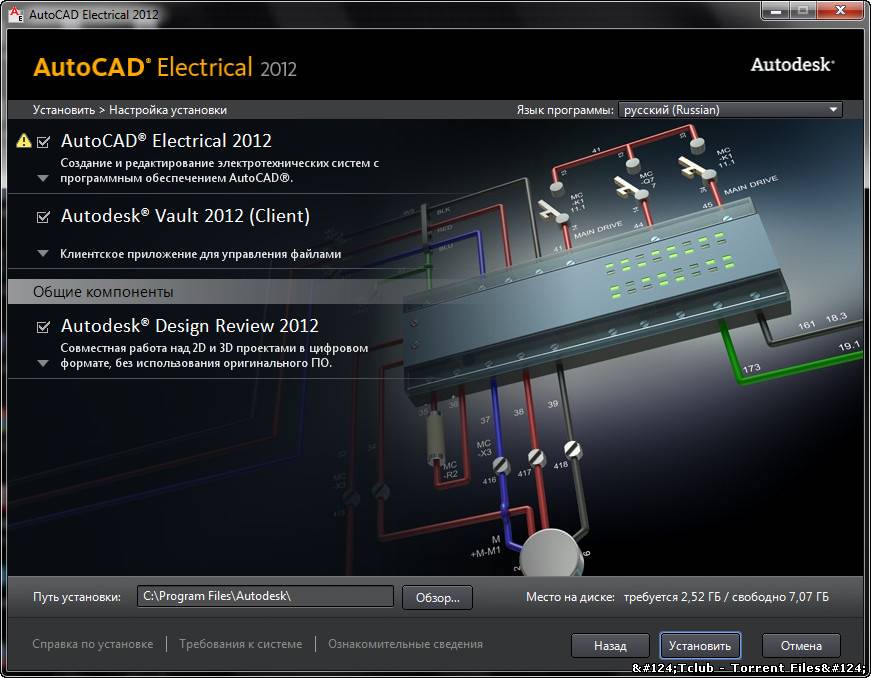Screen dimensions: 871x678
Task: Uncheck the Autodesk Vault 2012 (Client) checkbox
Action: [x=43, y=217]
